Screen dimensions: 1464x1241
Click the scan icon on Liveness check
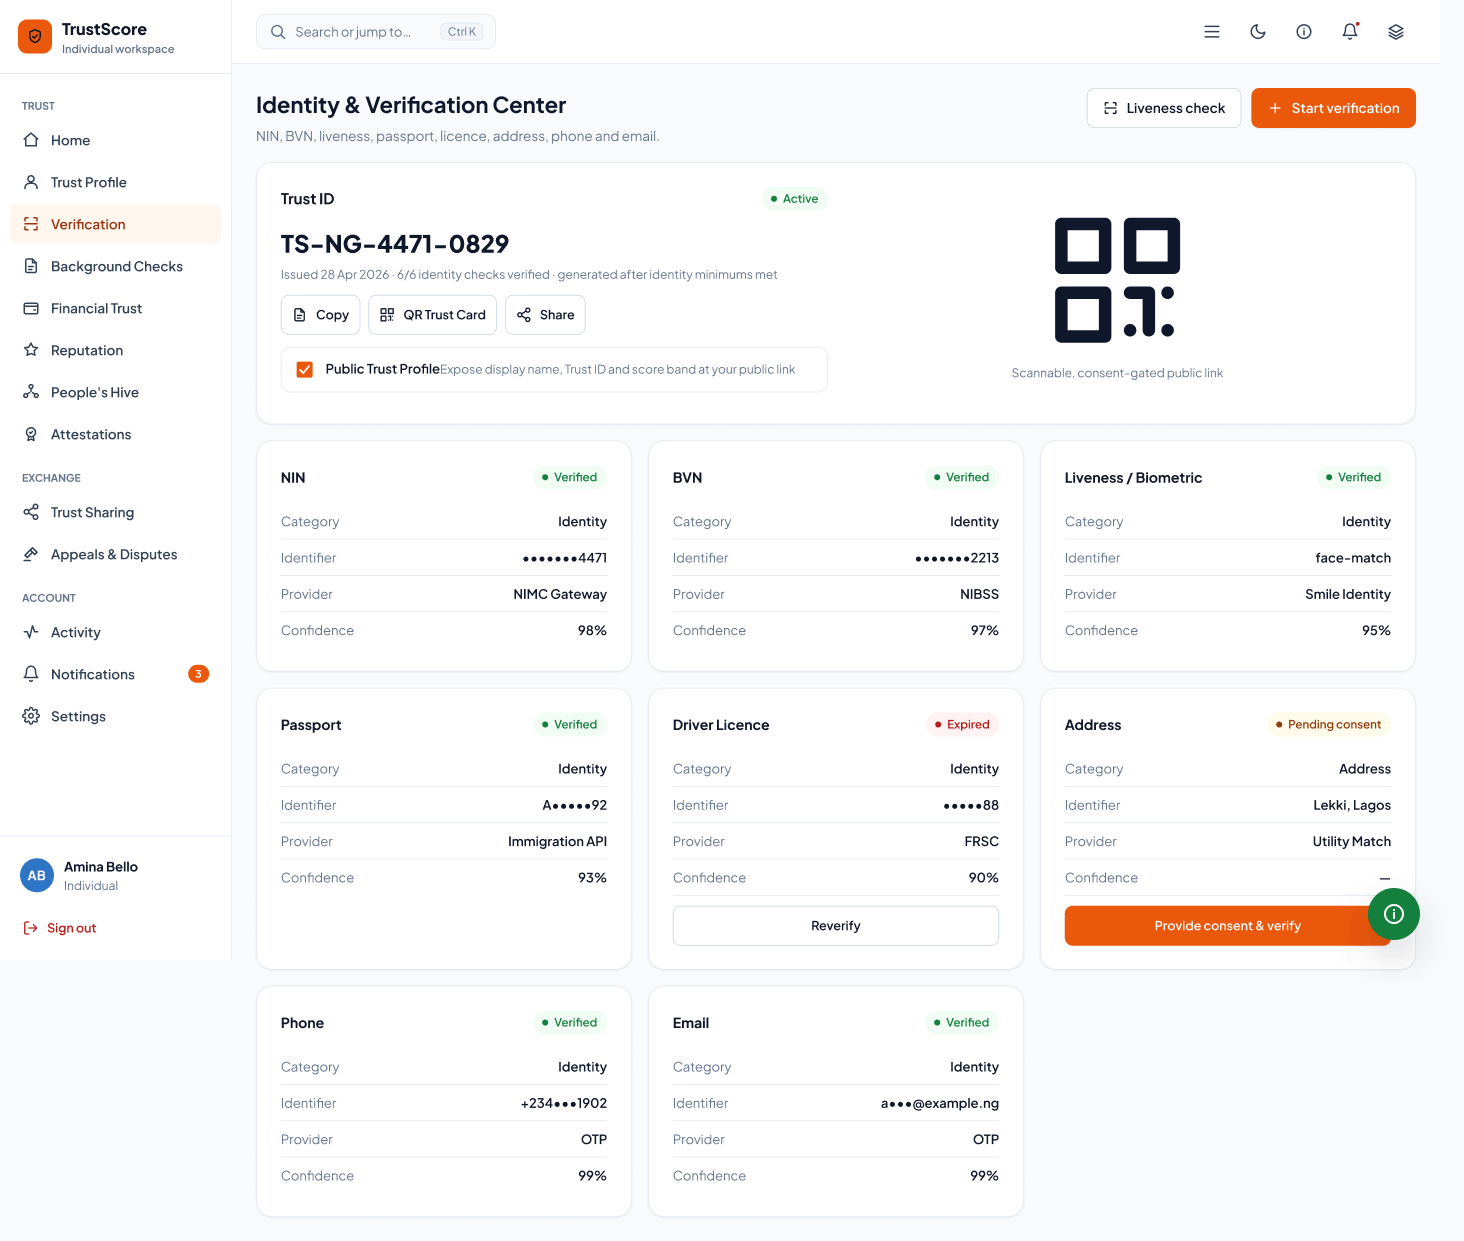[x=1110, y=108]
